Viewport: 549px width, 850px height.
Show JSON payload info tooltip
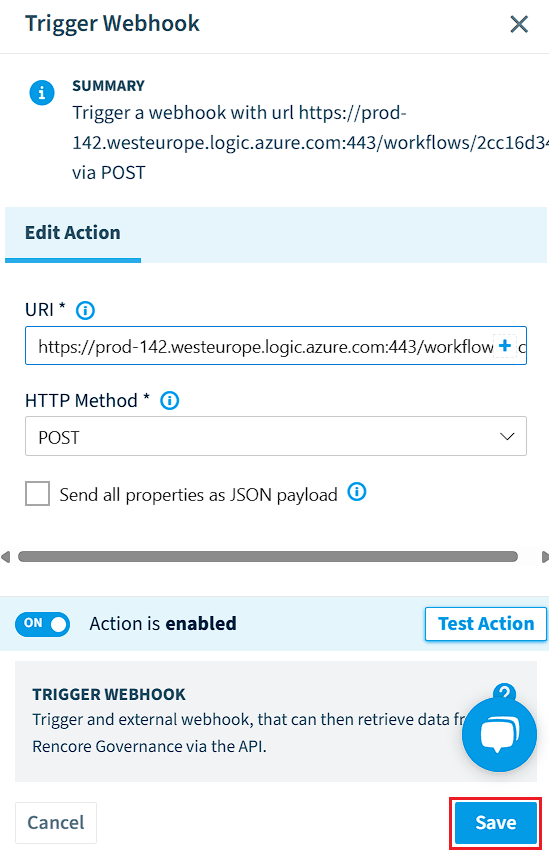pos(357,492)
